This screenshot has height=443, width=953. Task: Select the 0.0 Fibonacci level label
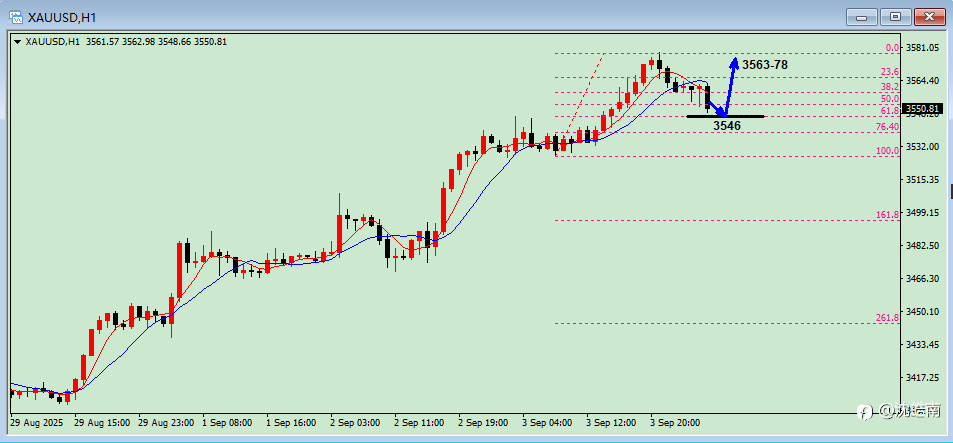[892, 48]
